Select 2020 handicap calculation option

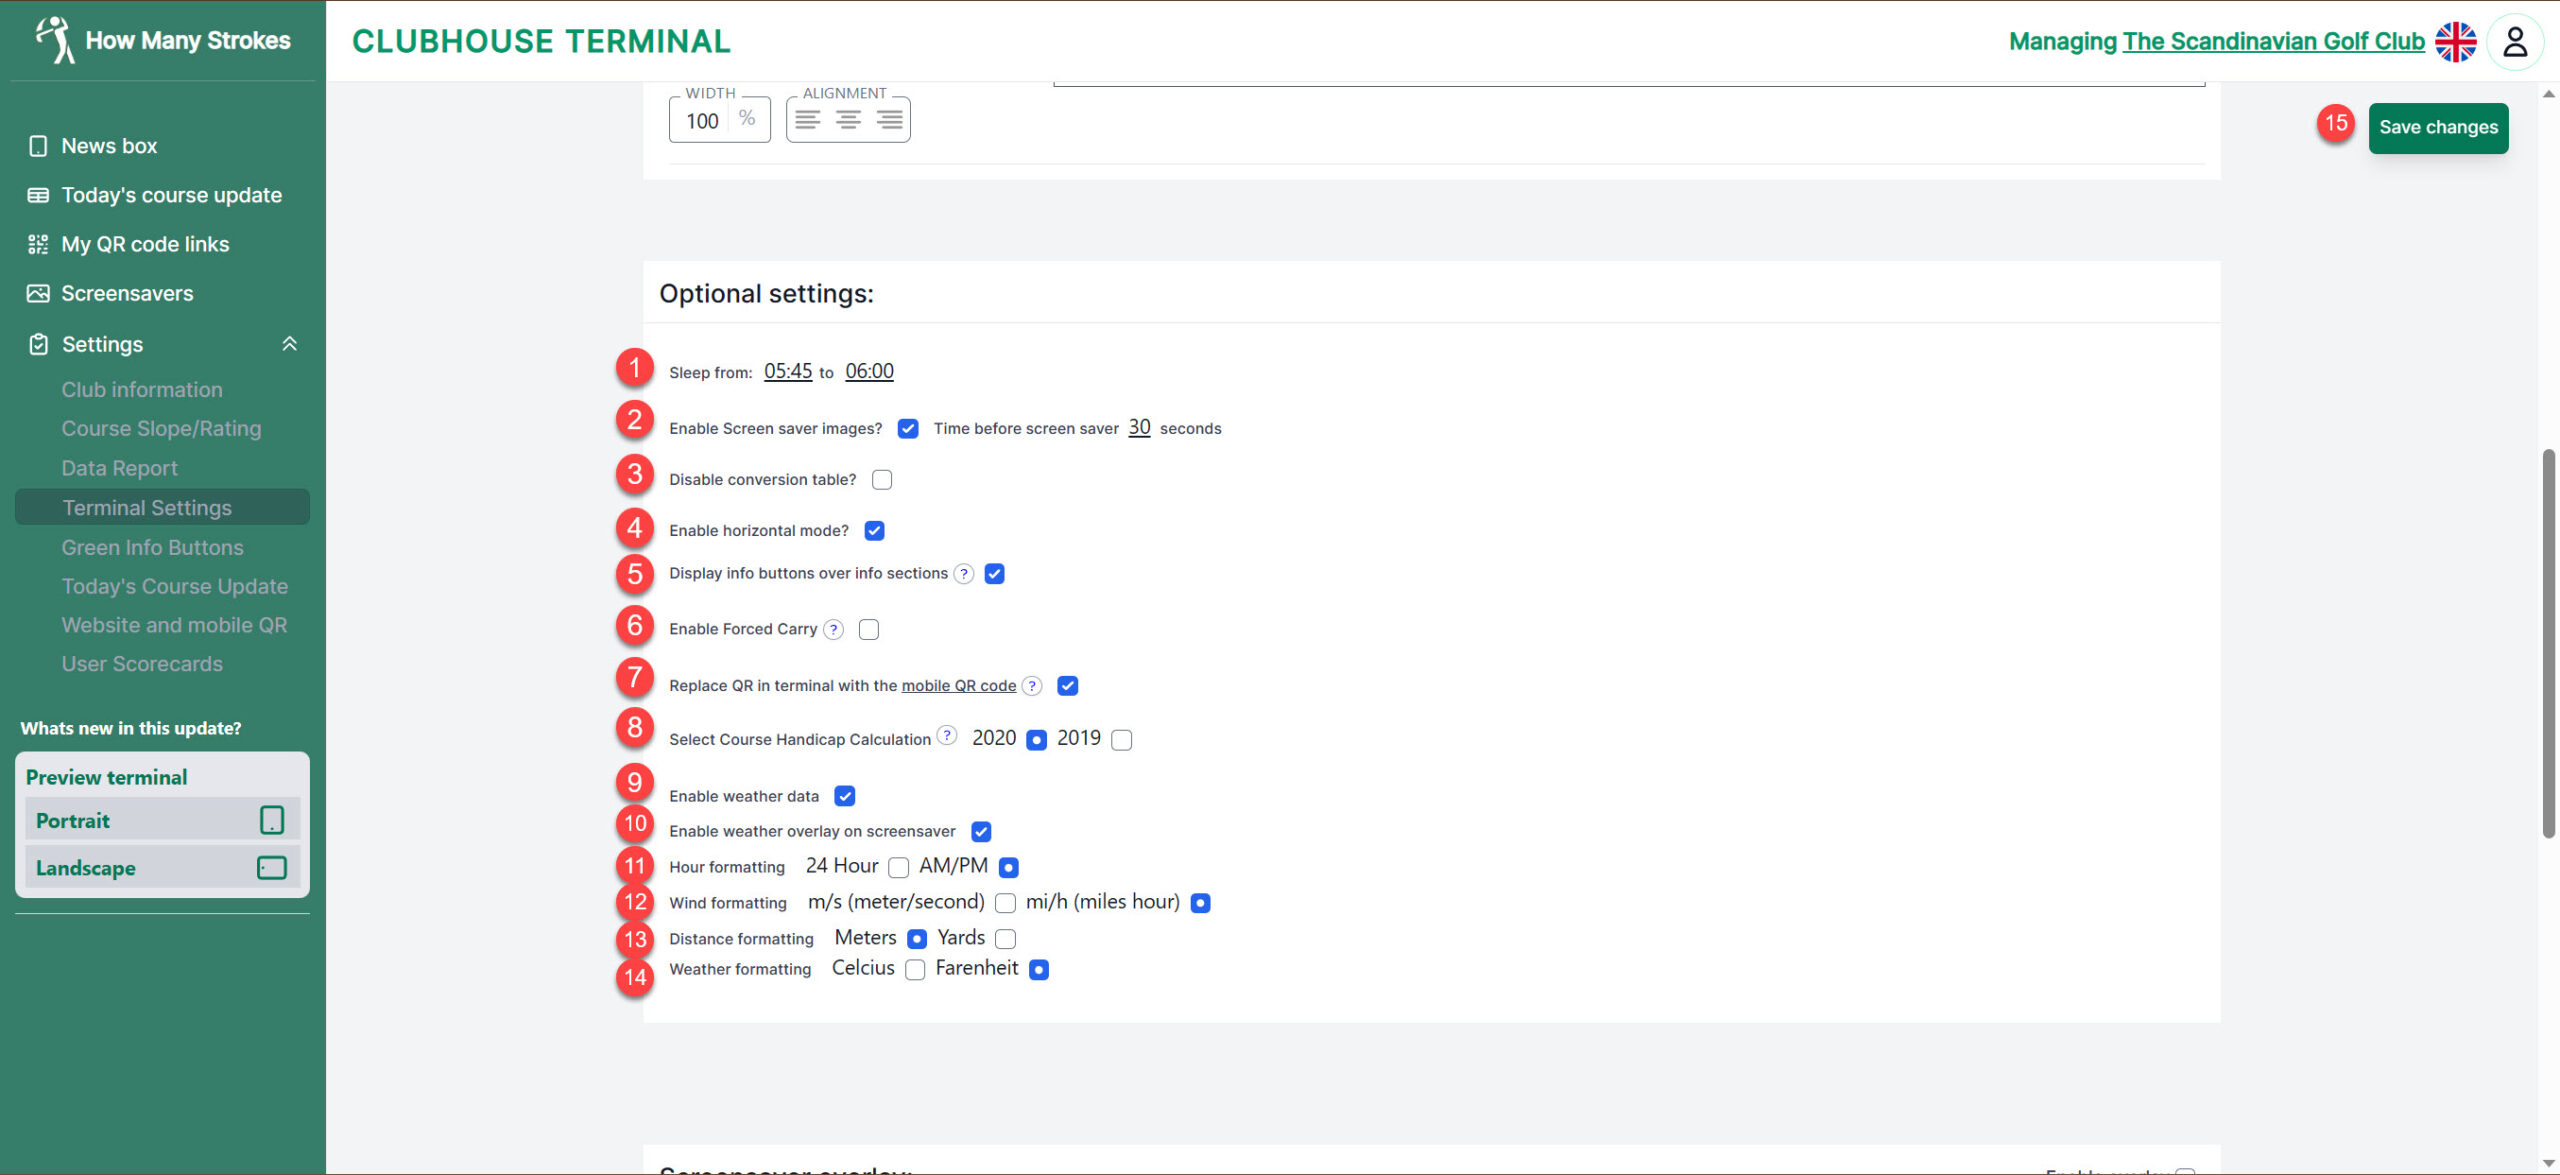click(x=1036, y=740)
